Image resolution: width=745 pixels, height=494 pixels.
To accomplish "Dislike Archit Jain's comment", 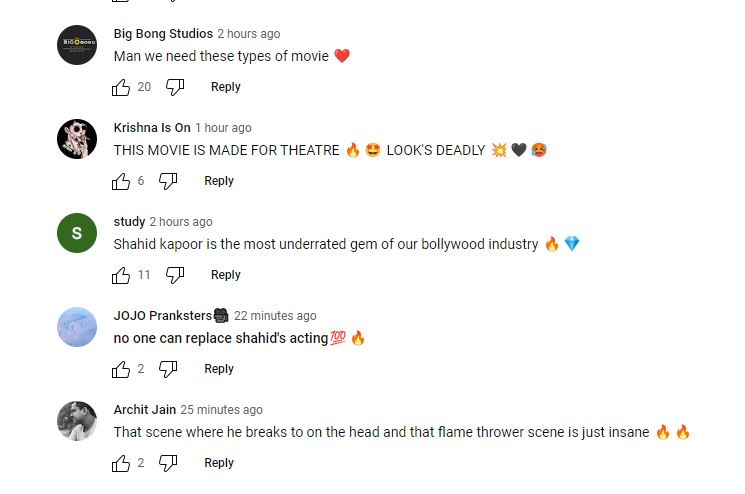I will pyautogui.click(x=168, y=463).
